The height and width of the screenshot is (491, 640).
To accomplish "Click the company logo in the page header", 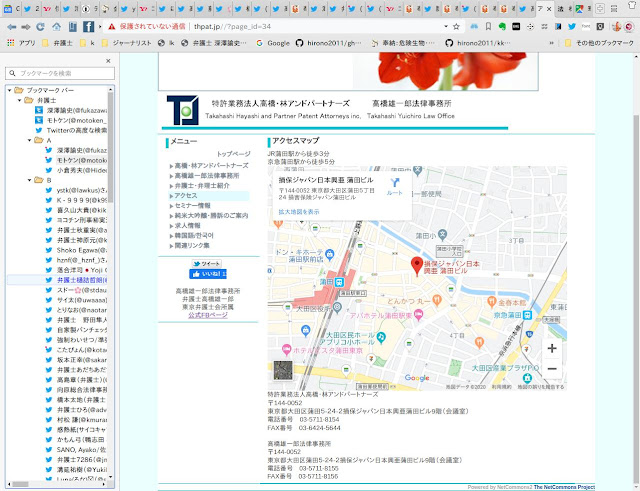I will point(182,110).
